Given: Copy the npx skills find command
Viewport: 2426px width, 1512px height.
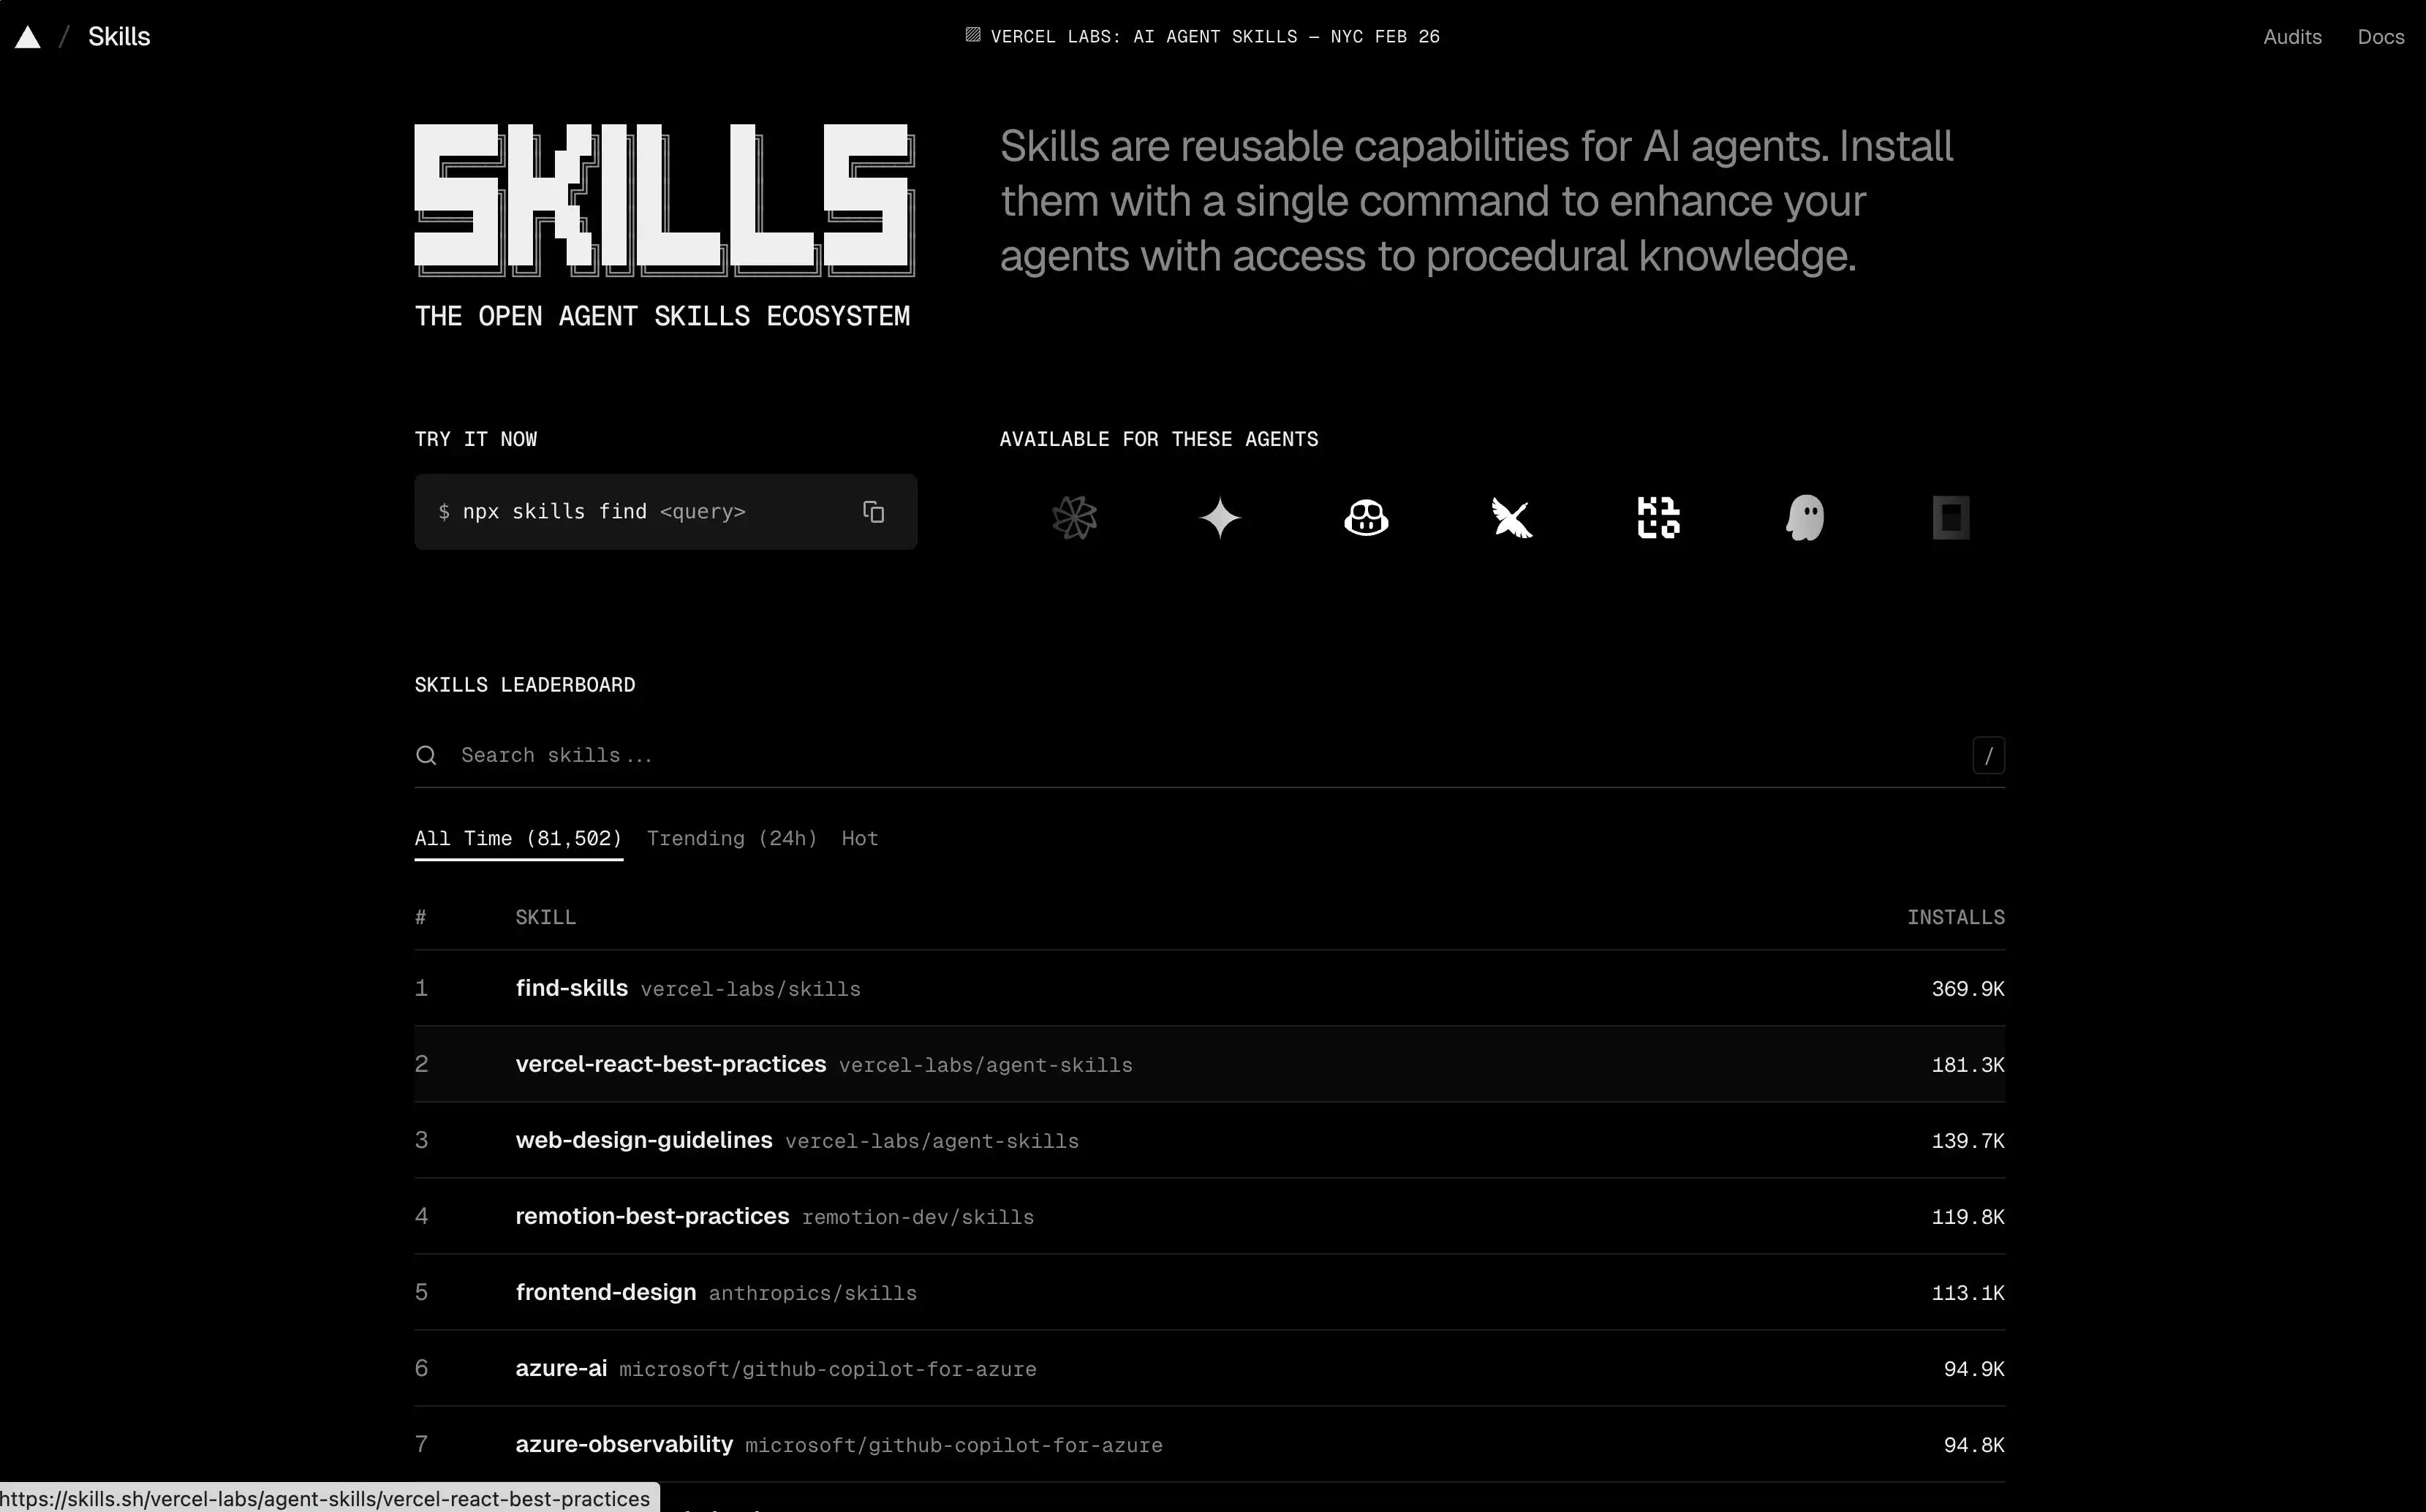Looking at the screenshot, I should (x=873, y=512).
